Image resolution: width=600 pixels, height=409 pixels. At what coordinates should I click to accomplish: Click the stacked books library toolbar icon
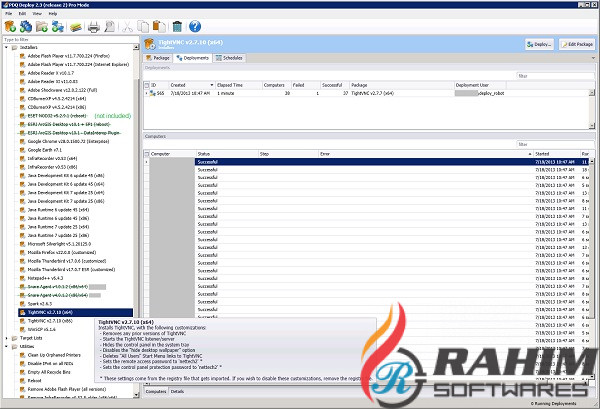pos(76,27)
